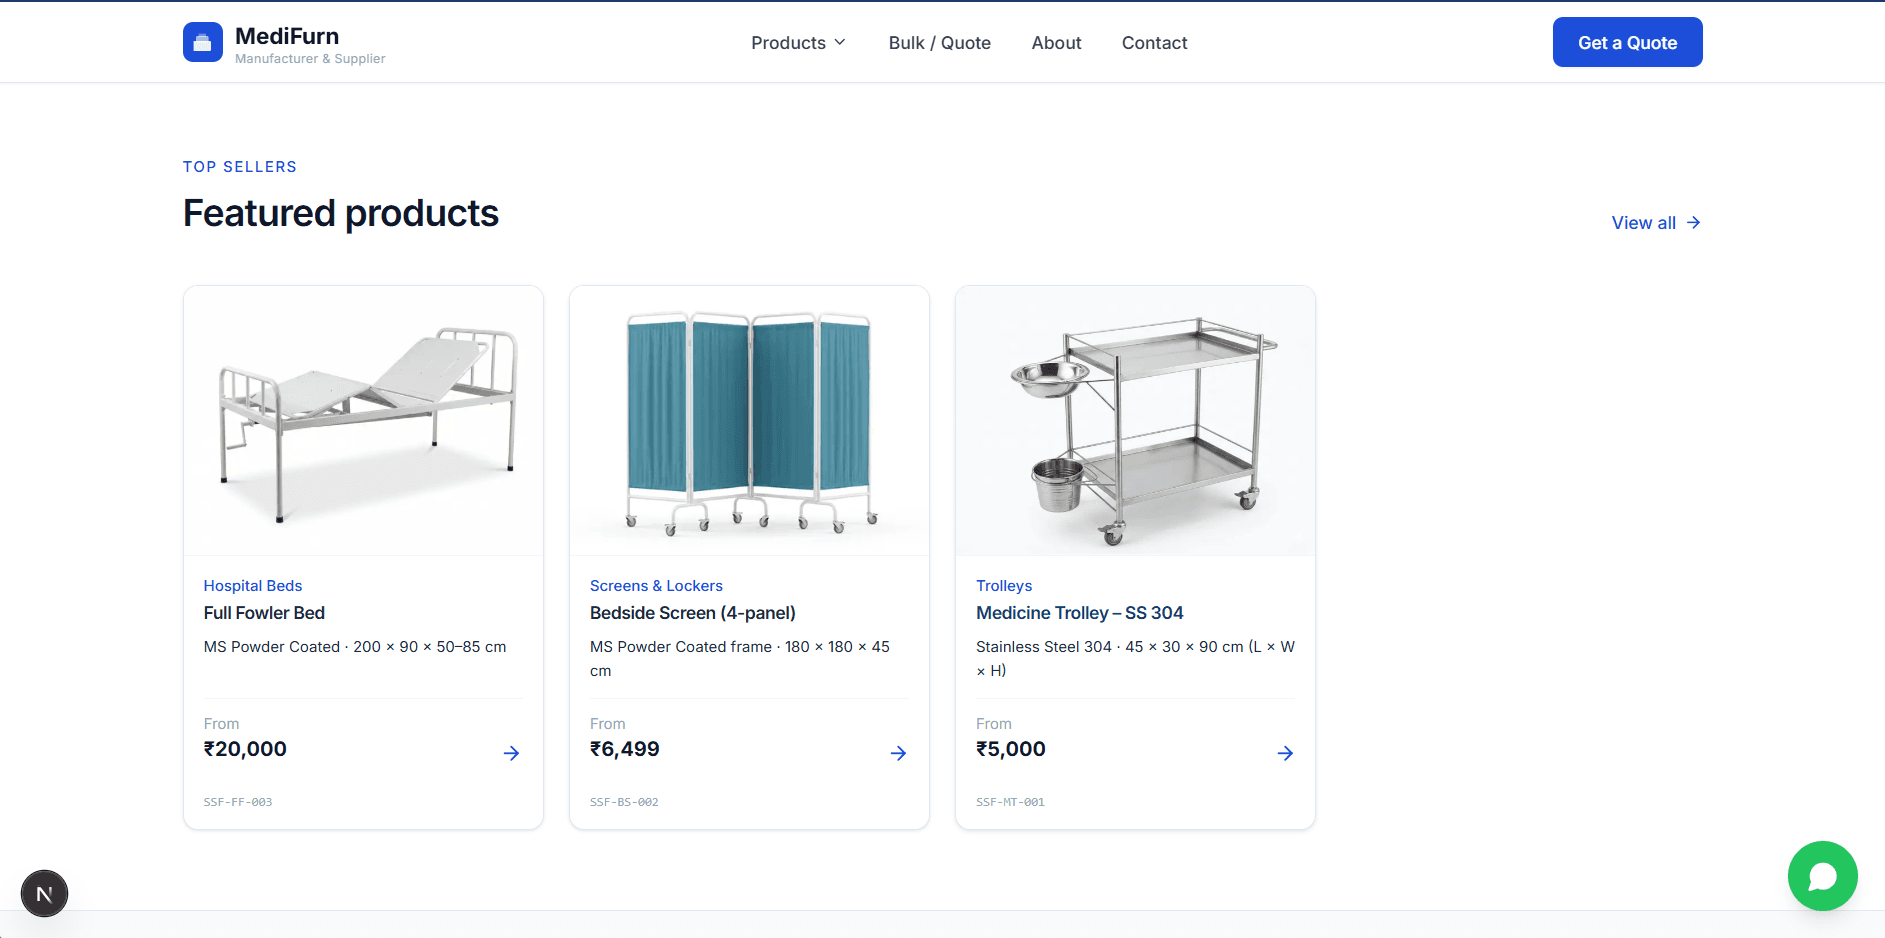Open the Contact page
The height and width of the screenshot is (938, 1885).
click(x=1154, y=43)
